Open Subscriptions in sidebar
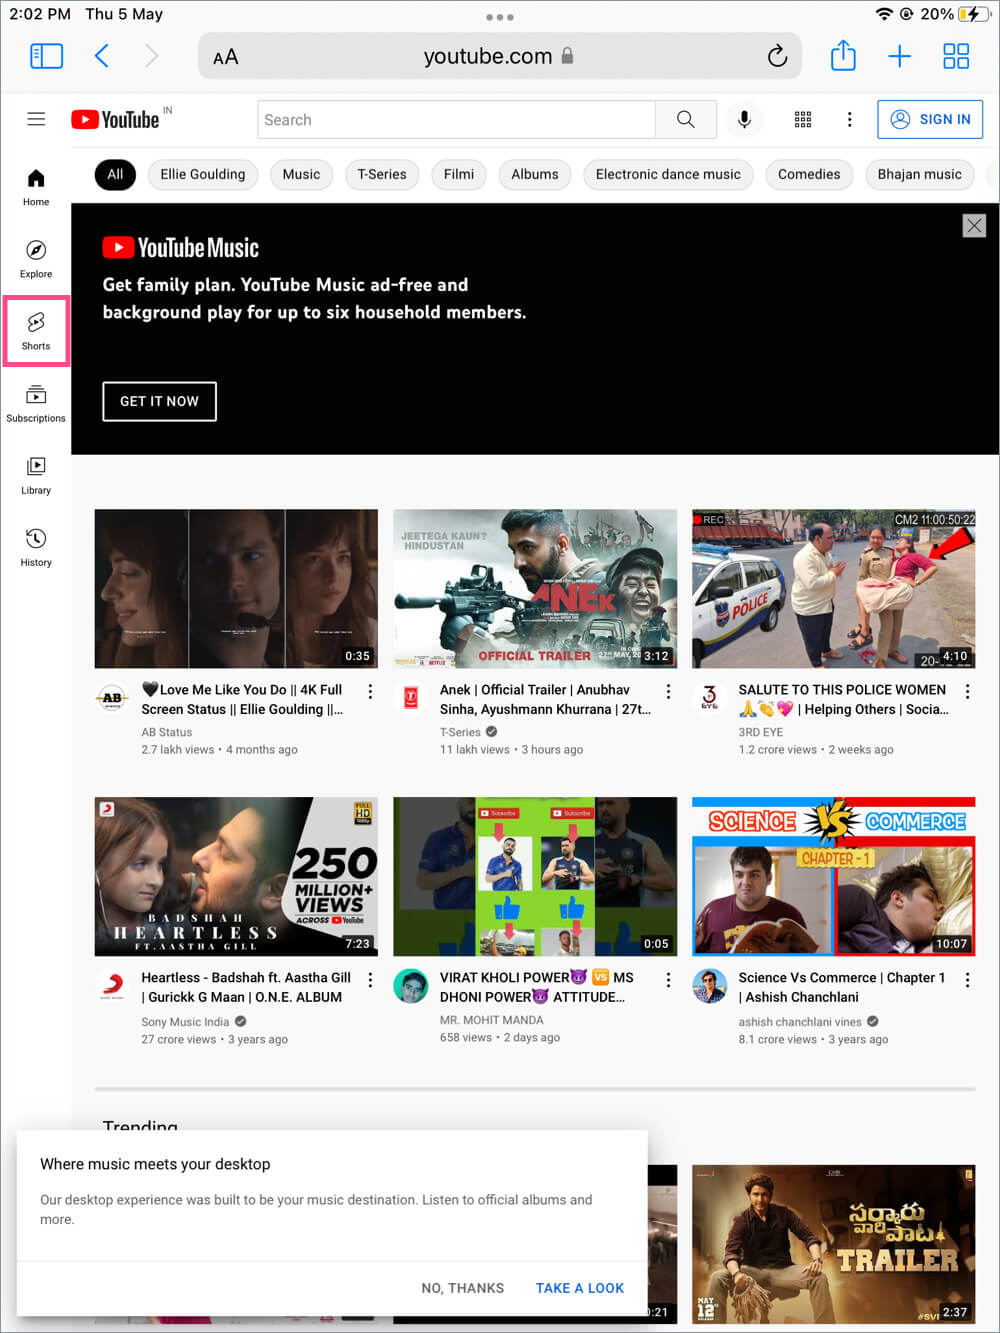This screenshot has width=1000, height=1333. [x=36, y=403]
